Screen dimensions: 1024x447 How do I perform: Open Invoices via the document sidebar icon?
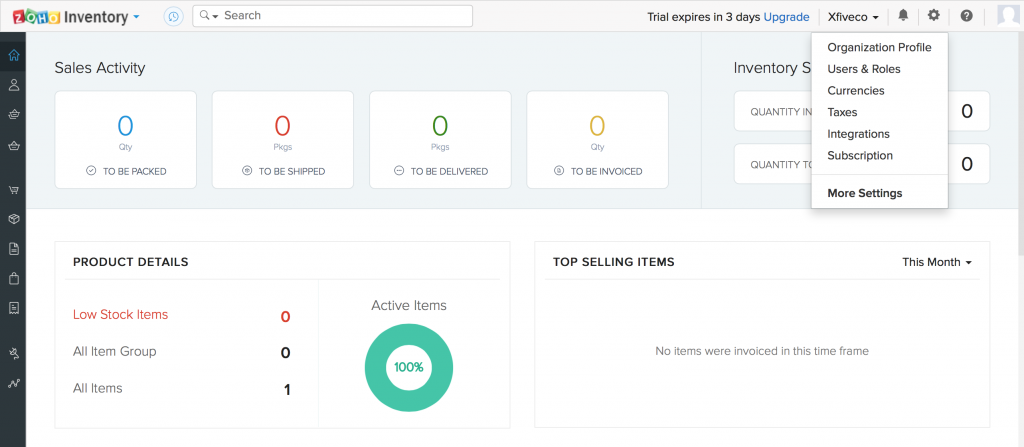click(x=13, y=249)
